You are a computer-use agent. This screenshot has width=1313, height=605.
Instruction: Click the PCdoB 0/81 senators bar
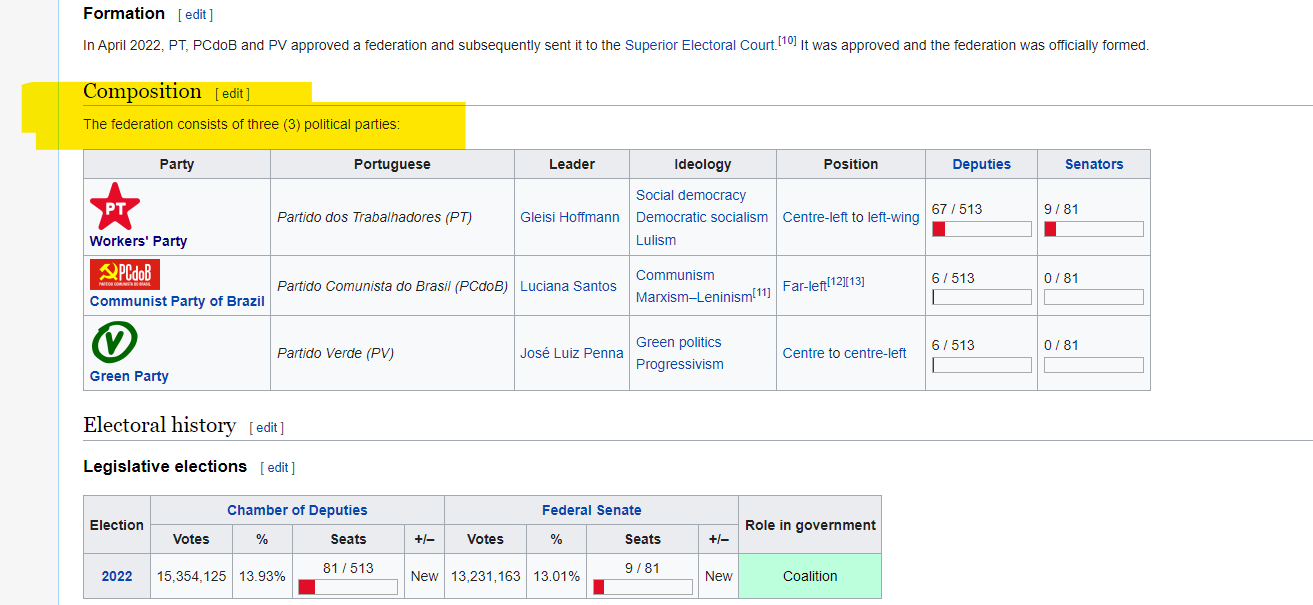tap(1094, 297)
